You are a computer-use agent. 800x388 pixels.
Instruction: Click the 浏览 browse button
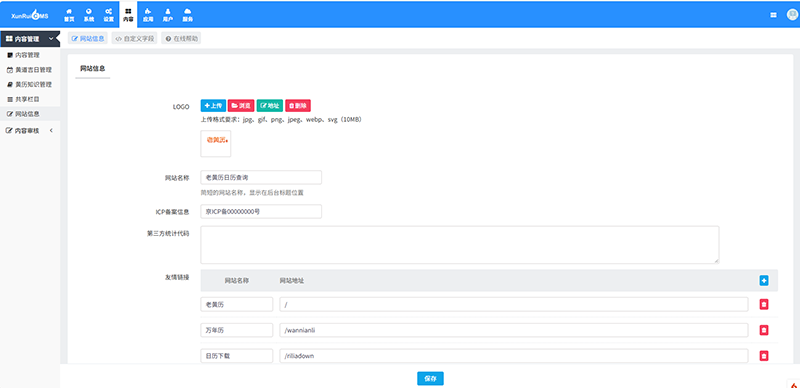[x=241, y=106]
